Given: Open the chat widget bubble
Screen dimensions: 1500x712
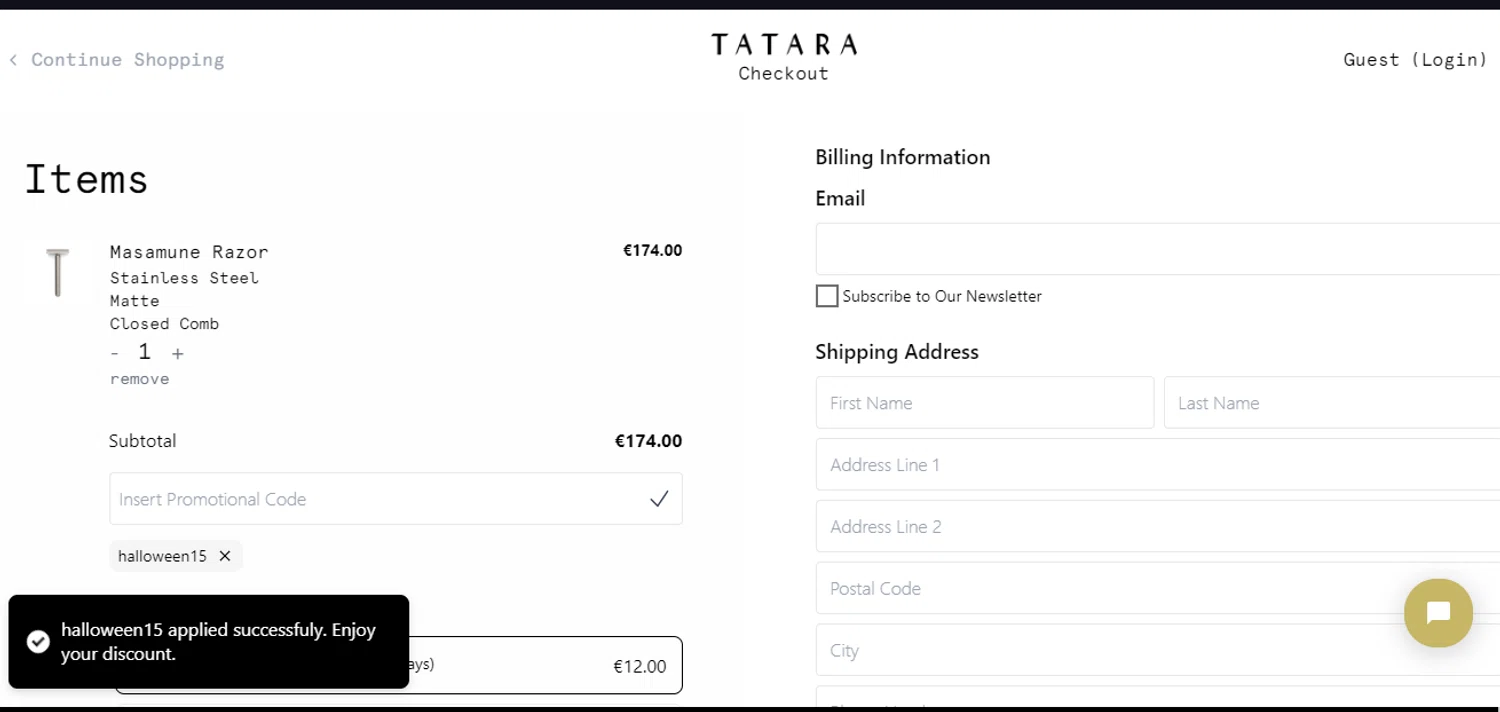Looking at the screenshot, I should [x=1438, y=613].
